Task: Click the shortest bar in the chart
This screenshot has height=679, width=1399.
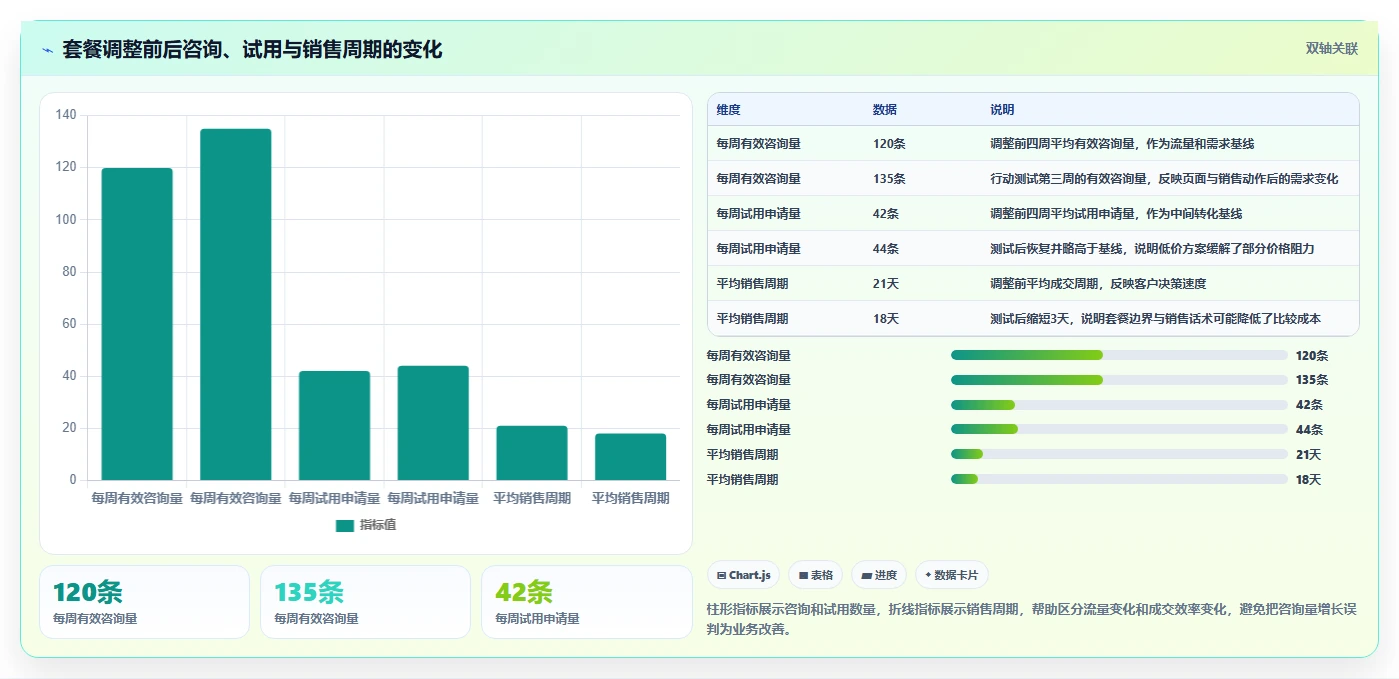Action: tap(630, 457)
